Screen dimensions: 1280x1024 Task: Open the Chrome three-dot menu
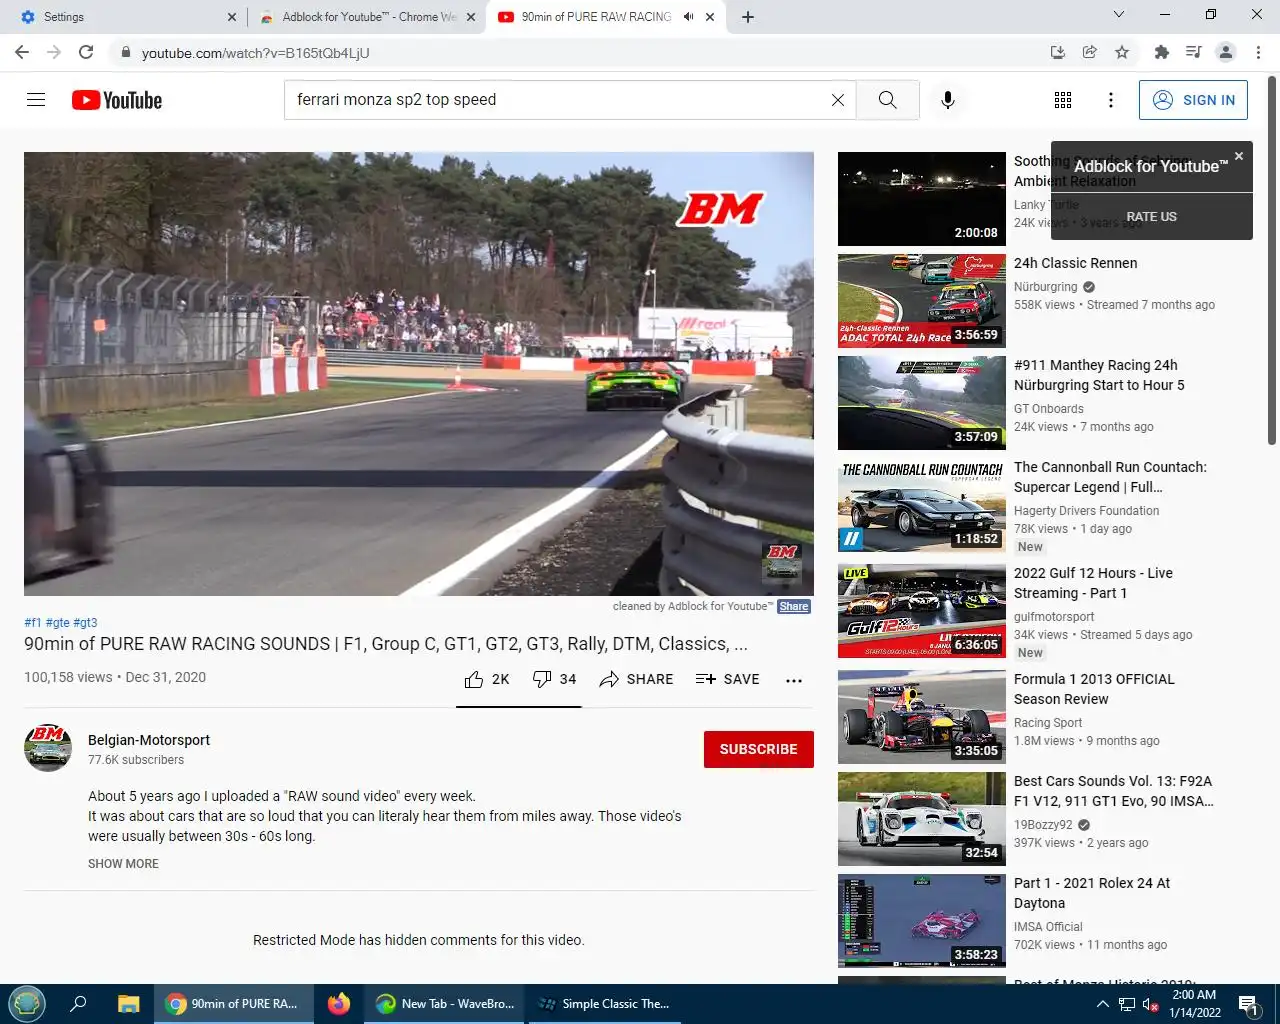click(1258, 52)
